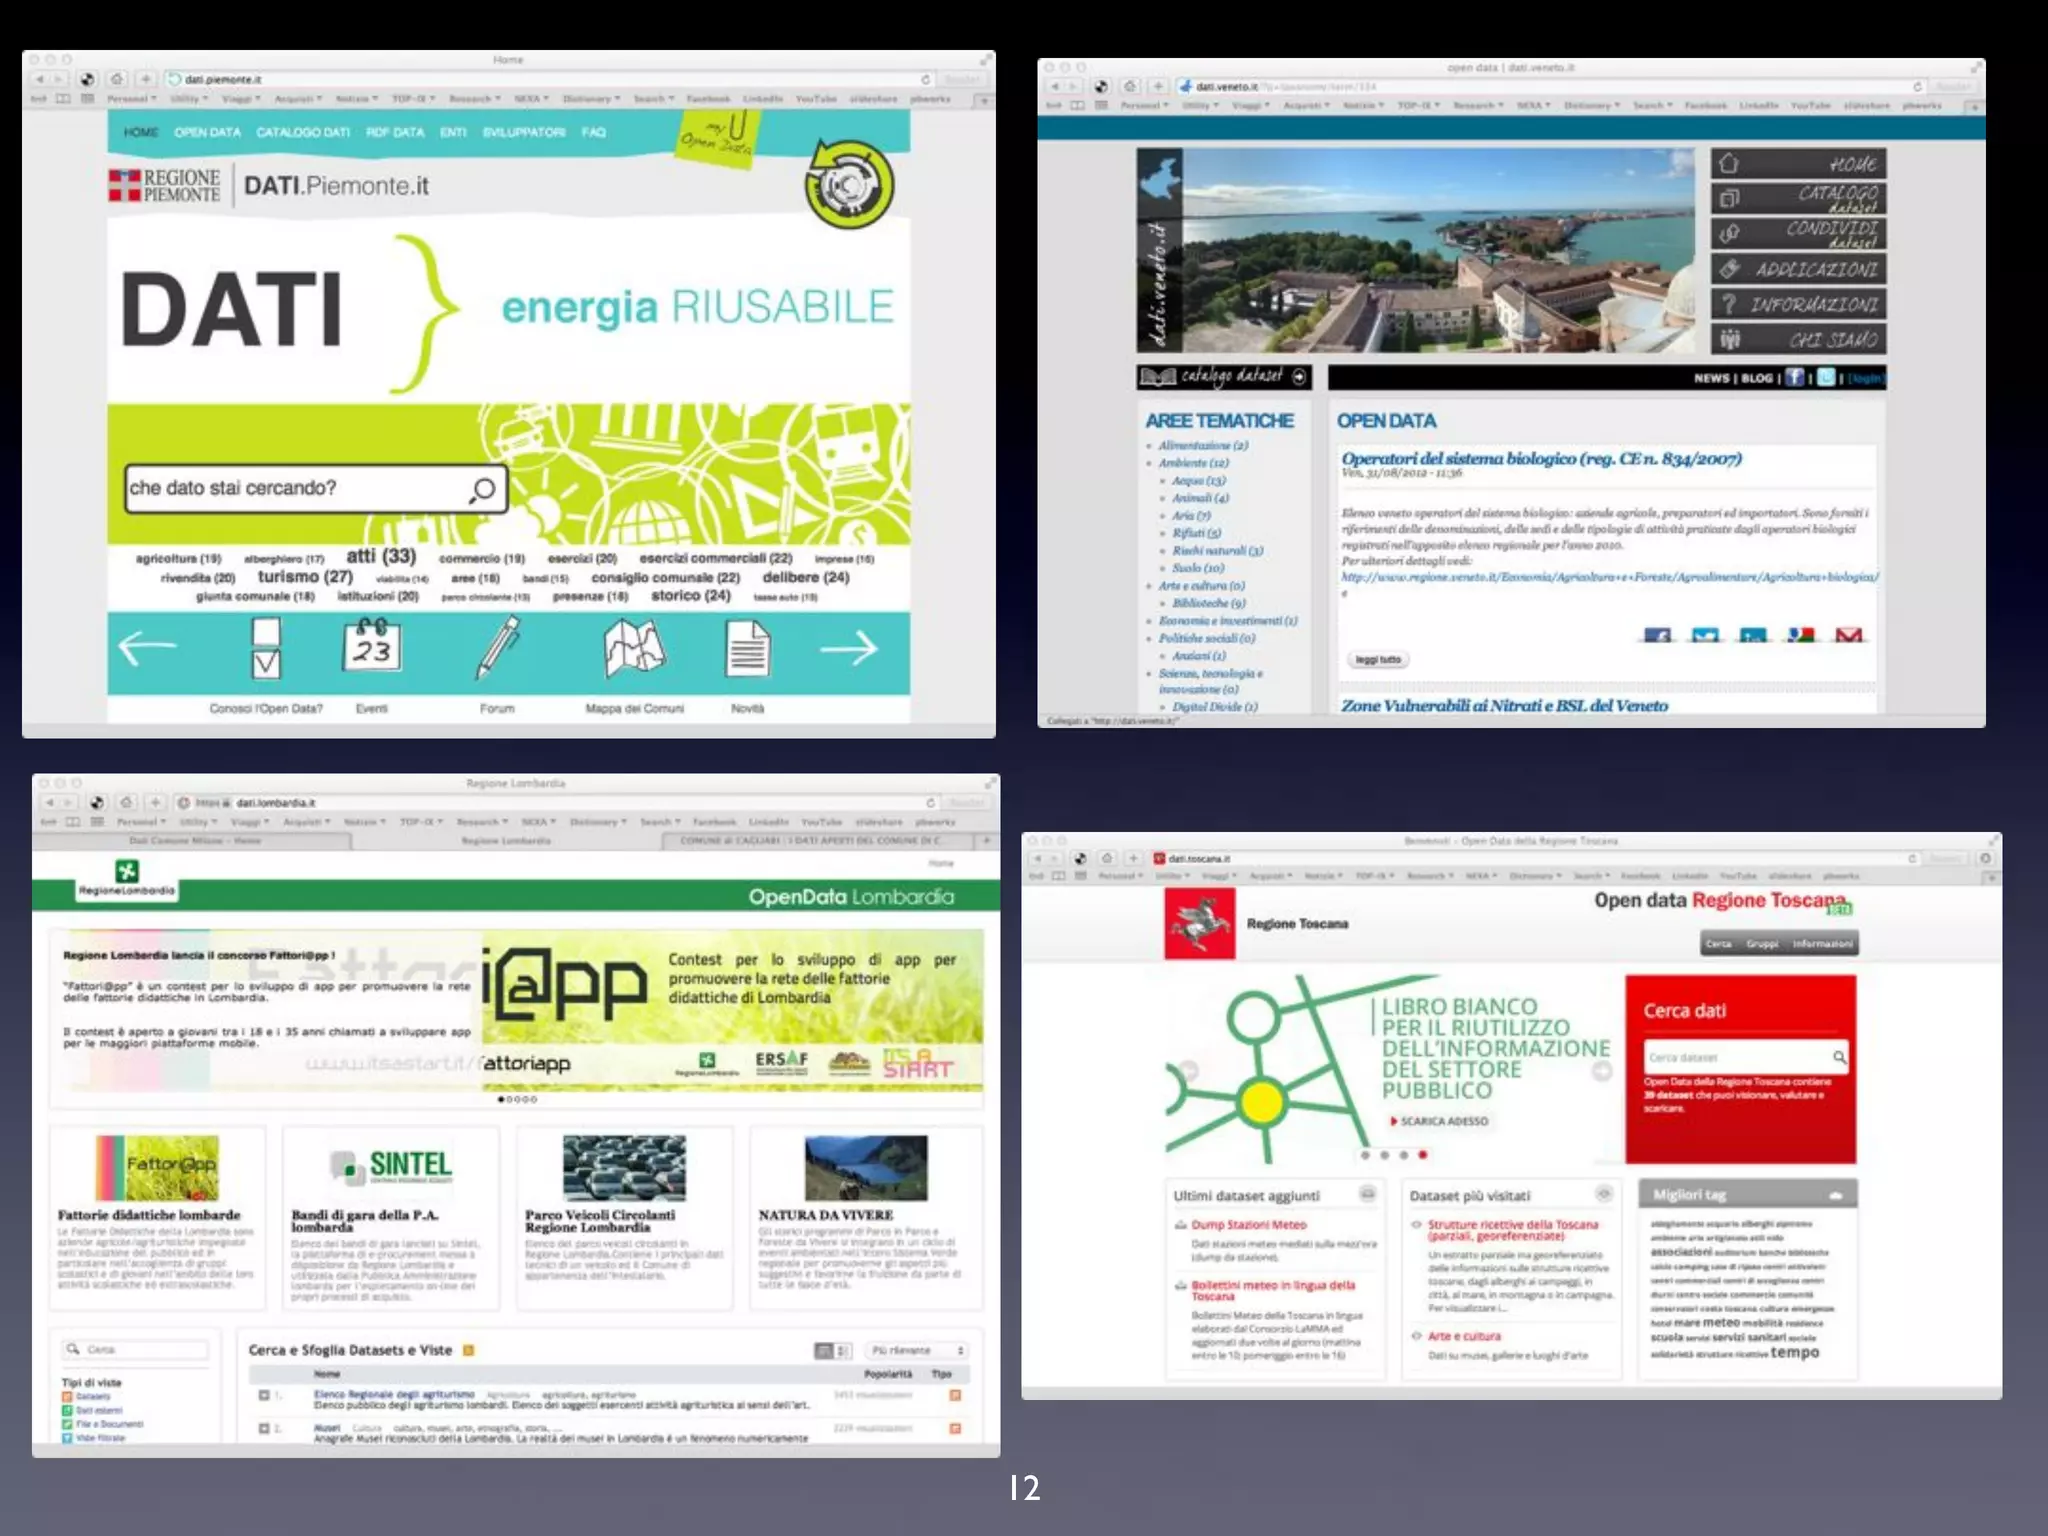Image resolution: width=2048 pixels, height=1536 pixels.
Task: Open the Mappa dei Comuni map icon
Action: (x=634, y=647)
